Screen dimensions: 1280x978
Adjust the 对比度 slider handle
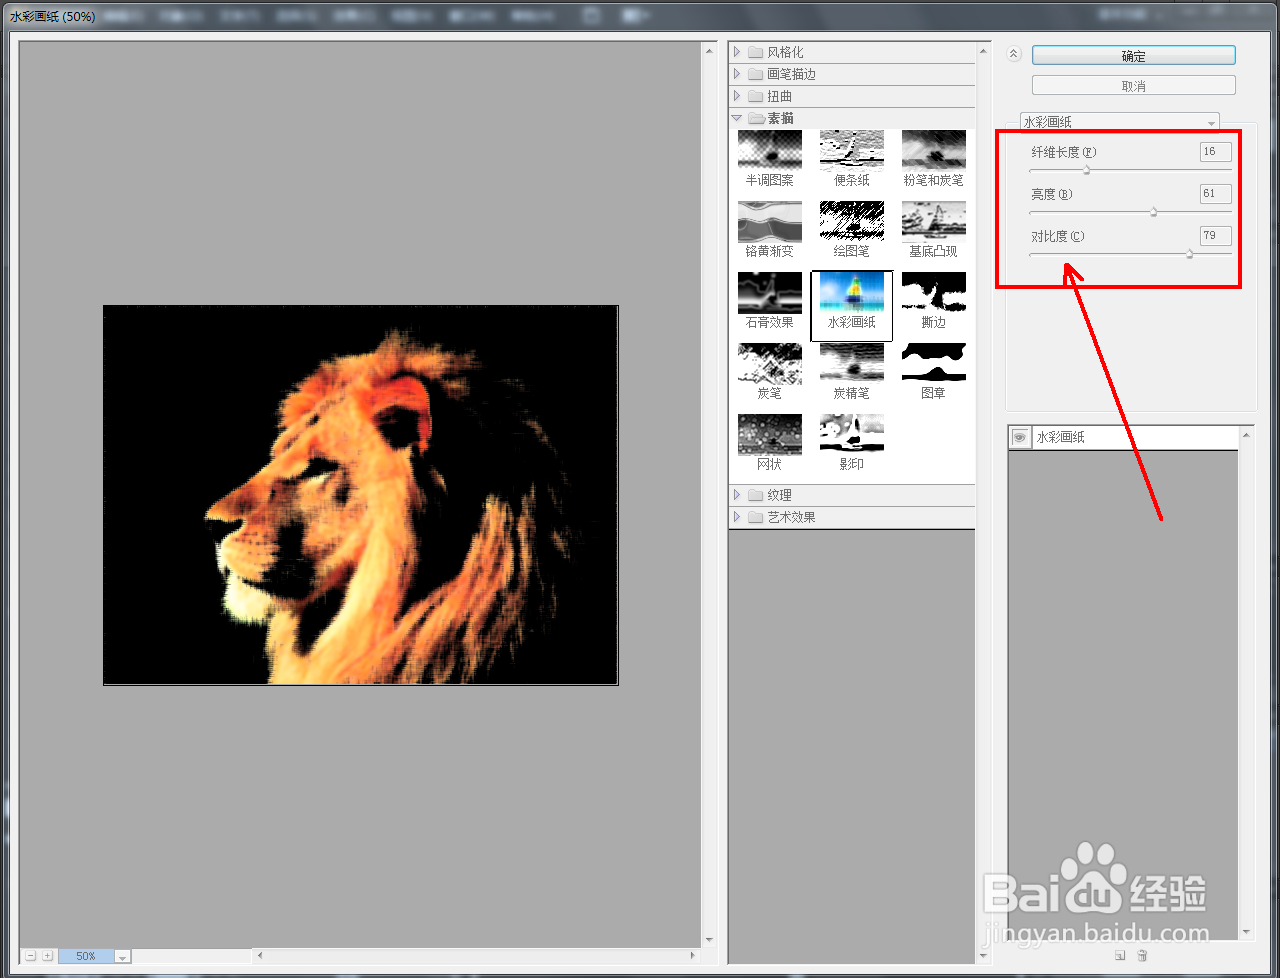tap(1189, 254)
